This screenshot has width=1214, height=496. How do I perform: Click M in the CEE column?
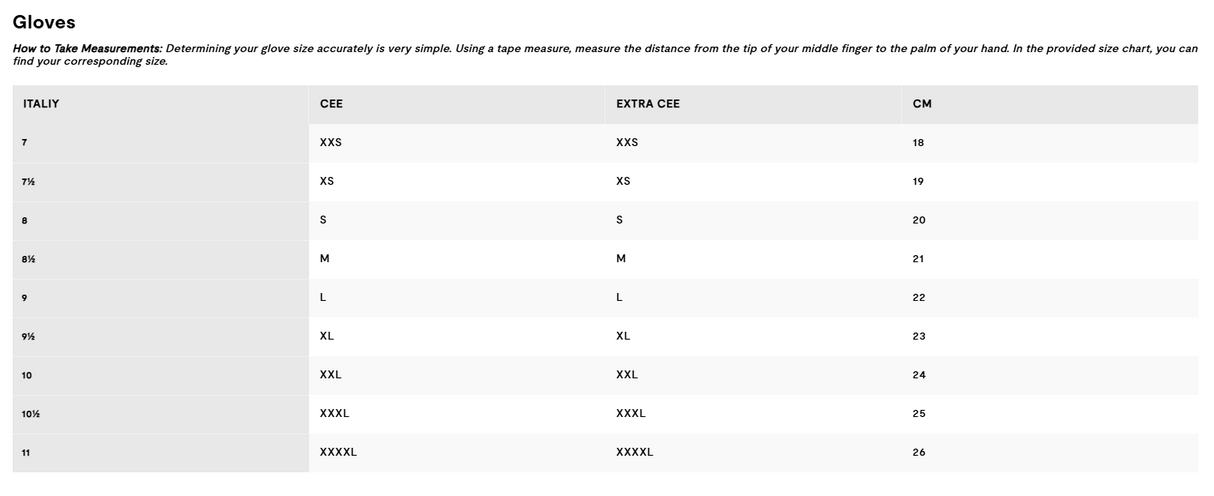(325, 259)
